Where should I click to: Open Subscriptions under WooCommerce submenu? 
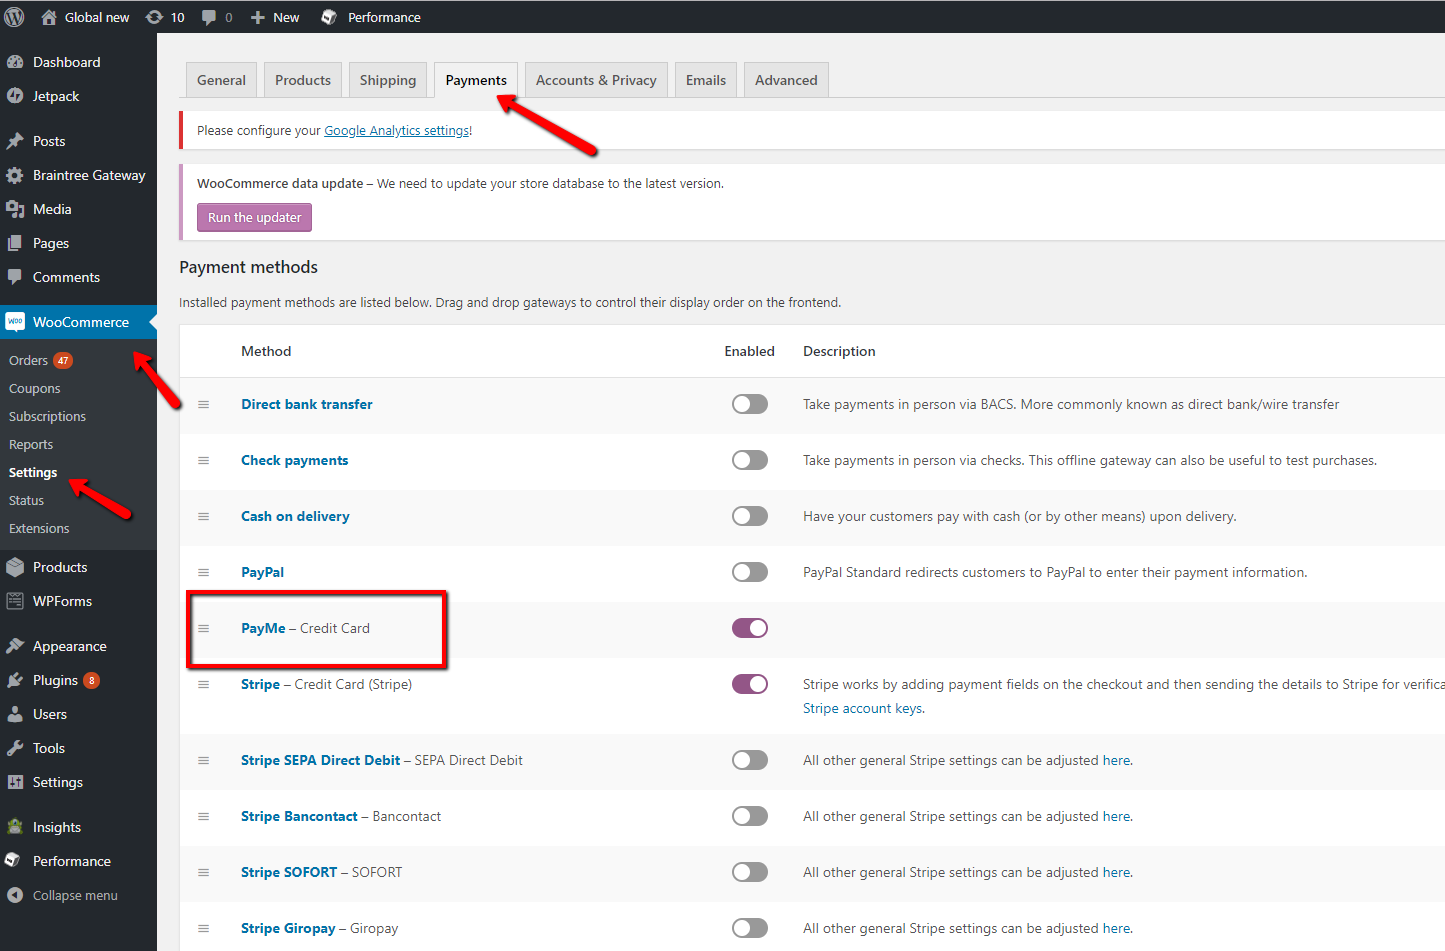point(47,416)
